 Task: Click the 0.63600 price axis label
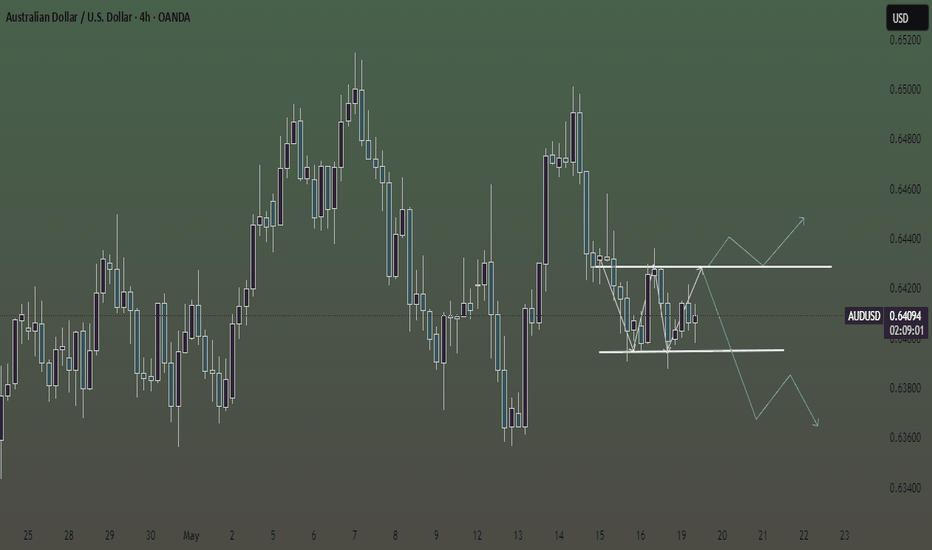[905, 438]
